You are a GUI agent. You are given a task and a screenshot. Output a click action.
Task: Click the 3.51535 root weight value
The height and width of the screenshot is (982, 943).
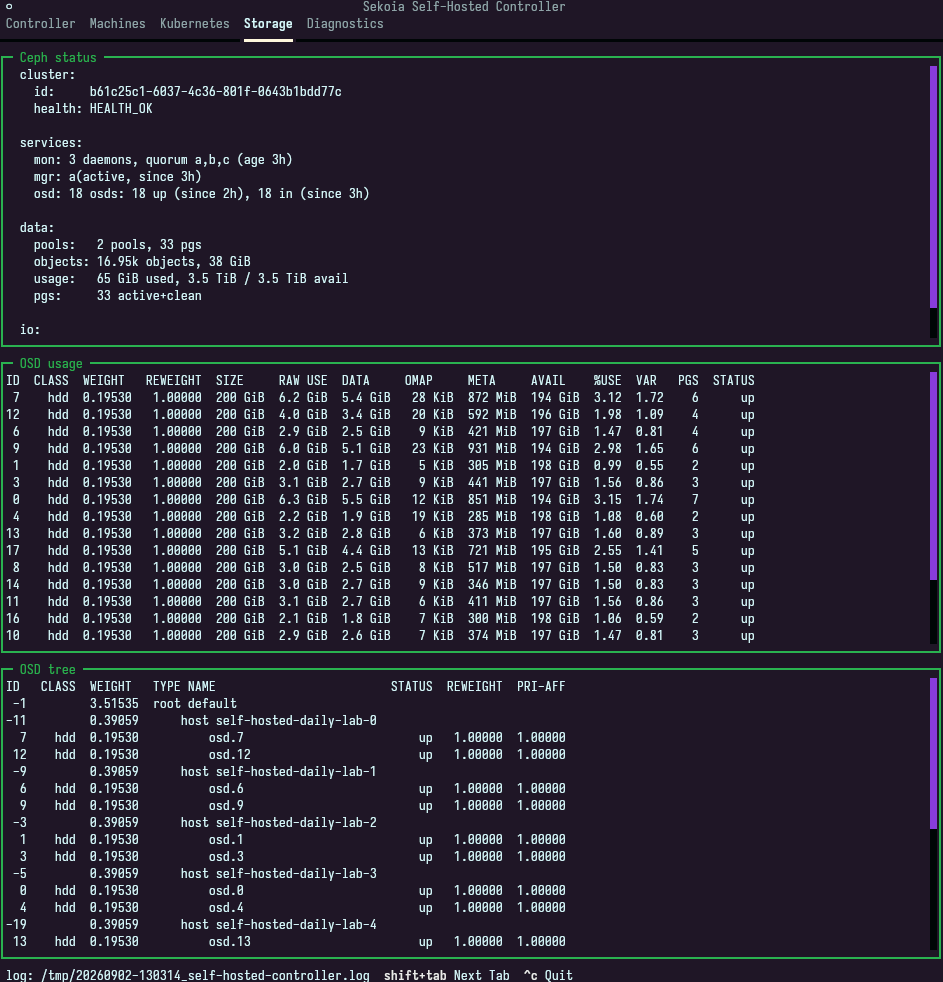pyautogui.click(x=114, y=703)
